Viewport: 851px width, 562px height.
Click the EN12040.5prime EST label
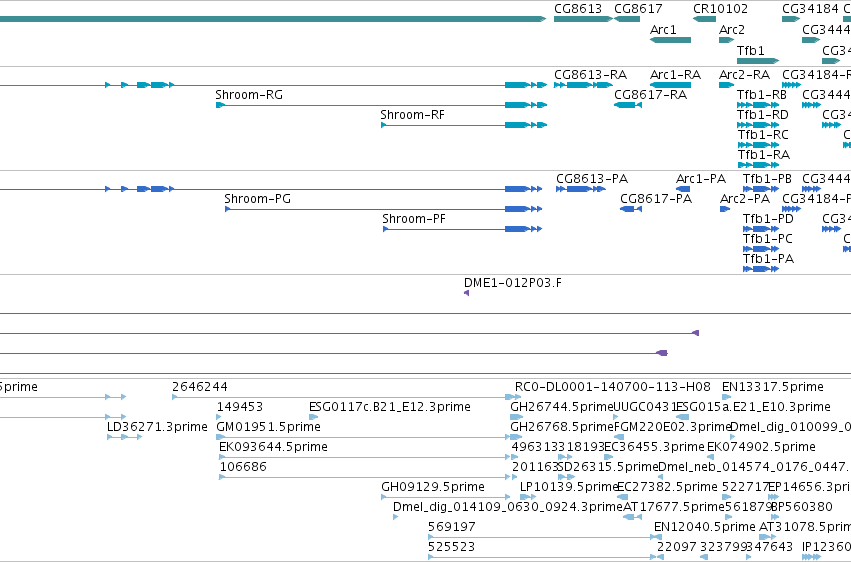704,528
